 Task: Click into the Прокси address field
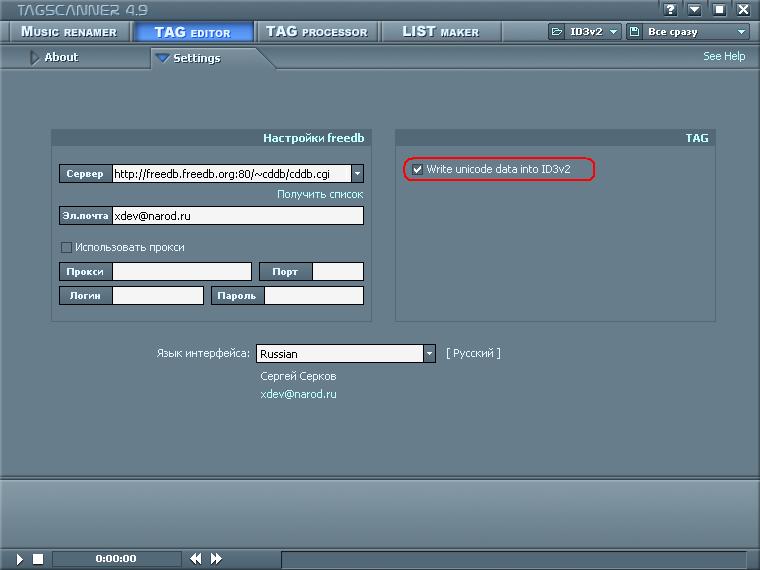[182, 271]
